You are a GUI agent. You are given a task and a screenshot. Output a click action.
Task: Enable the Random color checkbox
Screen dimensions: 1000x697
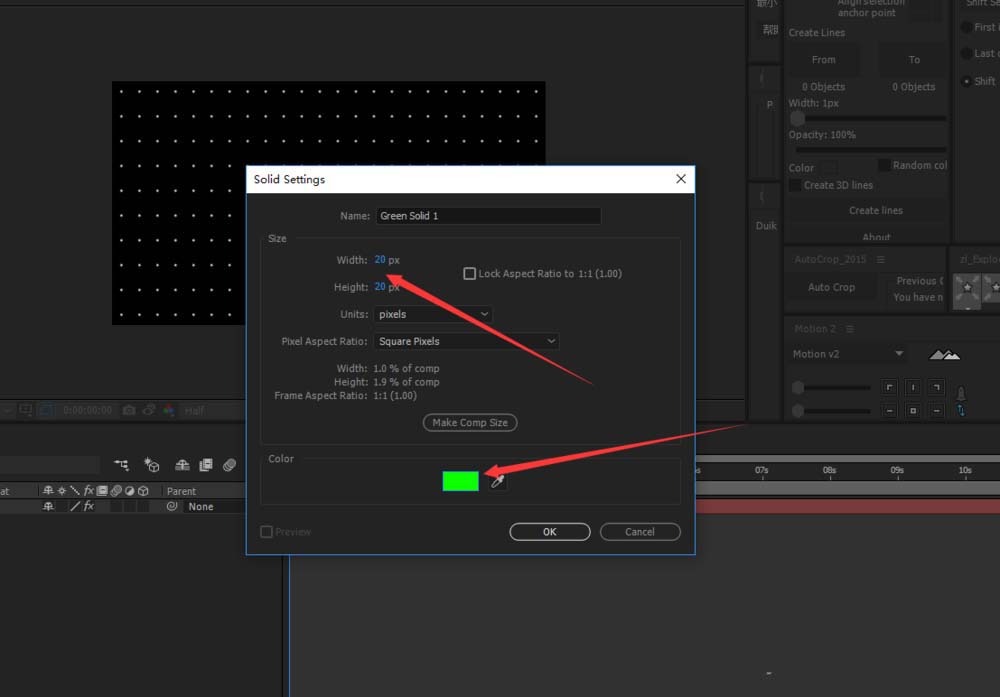tap(884, 165)
